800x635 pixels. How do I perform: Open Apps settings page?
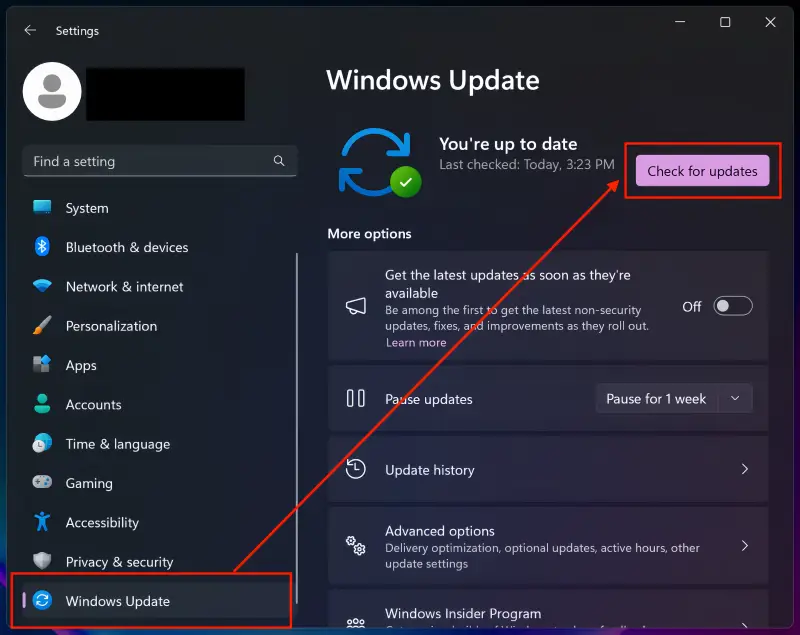click(159, 365)
